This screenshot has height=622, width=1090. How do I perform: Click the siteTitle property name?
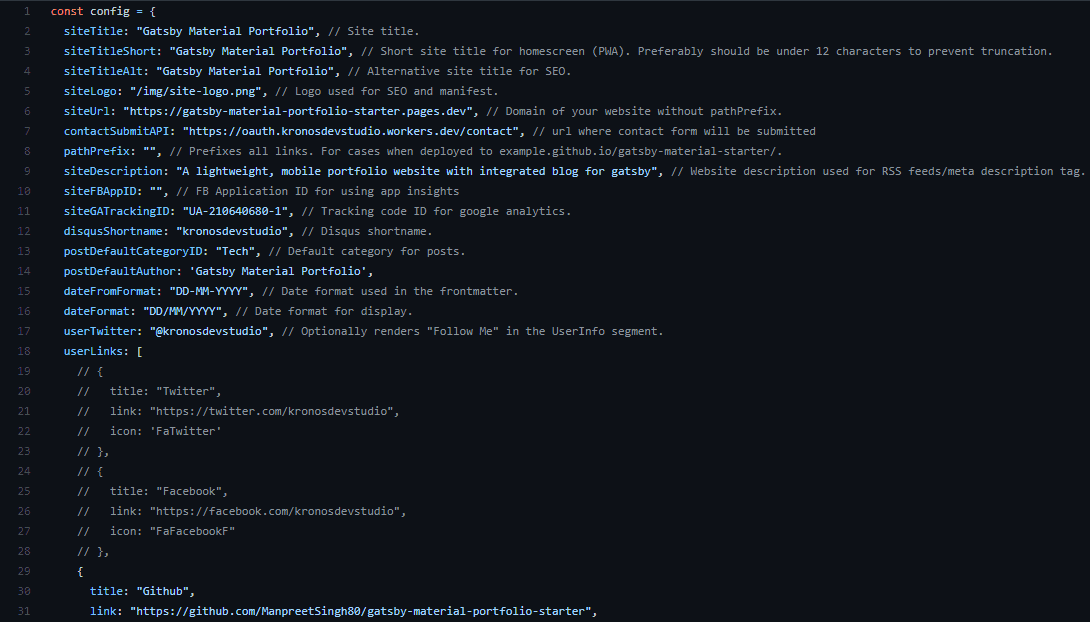(95, 31)
